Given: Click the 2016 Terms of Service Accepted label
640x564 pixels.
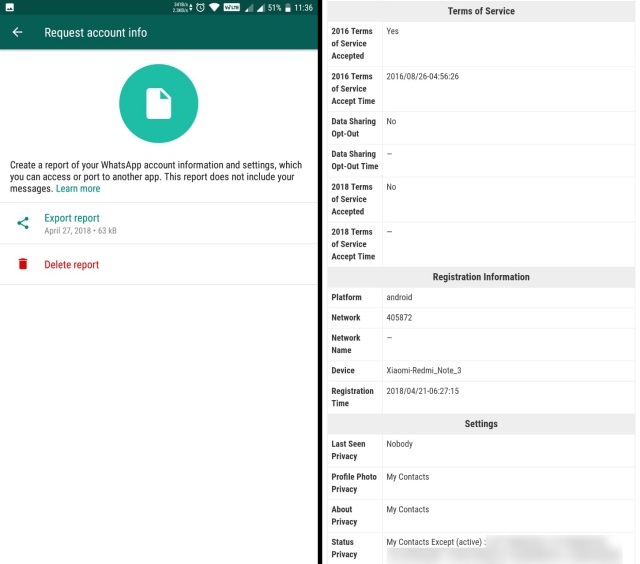Looking at the screenshot, I should click(x=352, y=43).
